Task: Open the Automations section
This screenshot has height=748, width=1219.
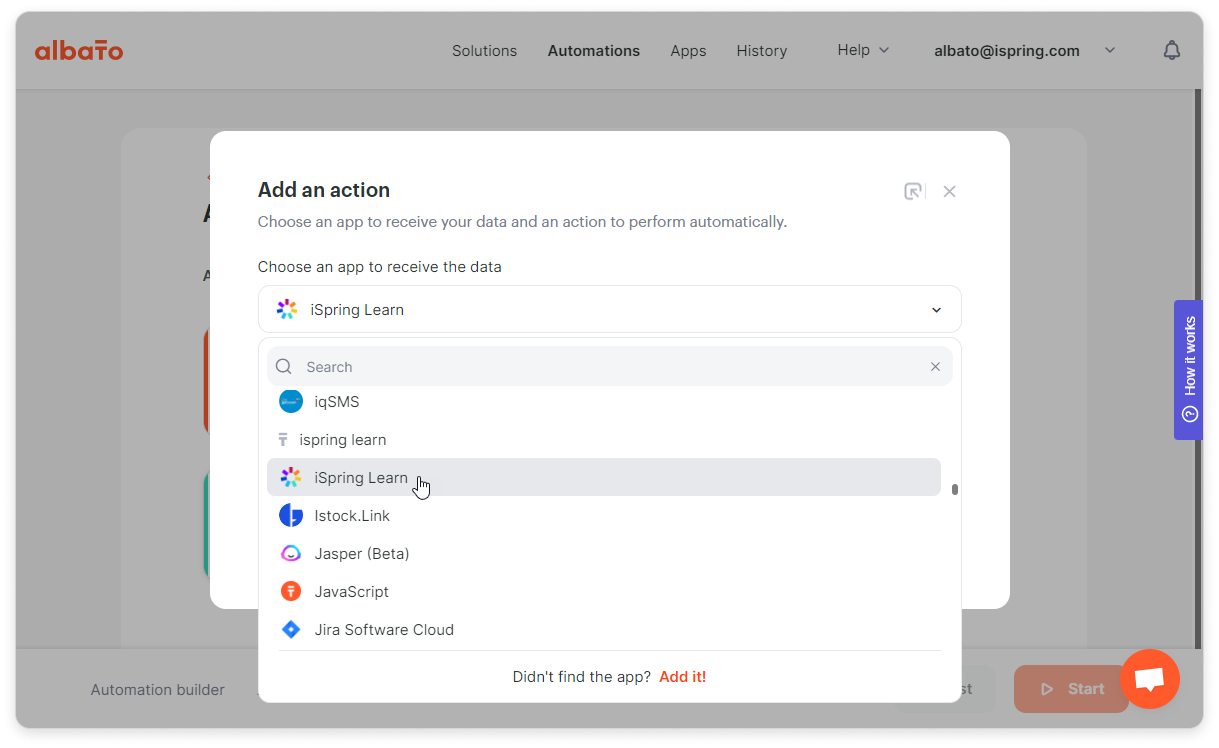Action: pos(594,50)
